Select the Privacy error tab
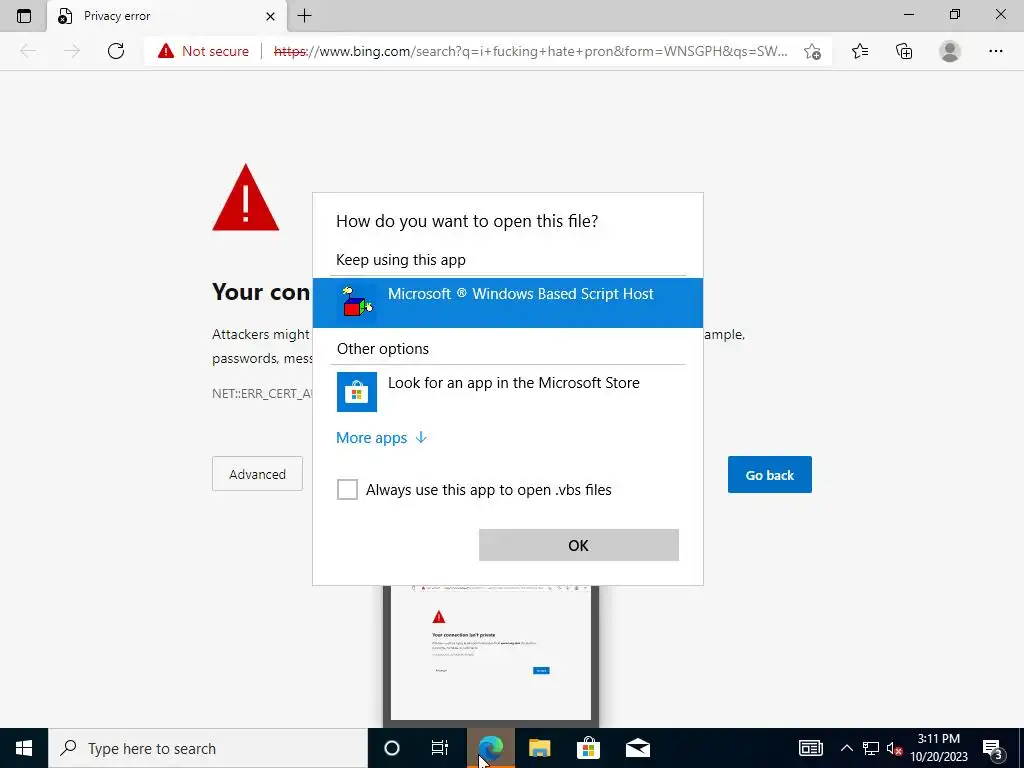 coord(167,16)
